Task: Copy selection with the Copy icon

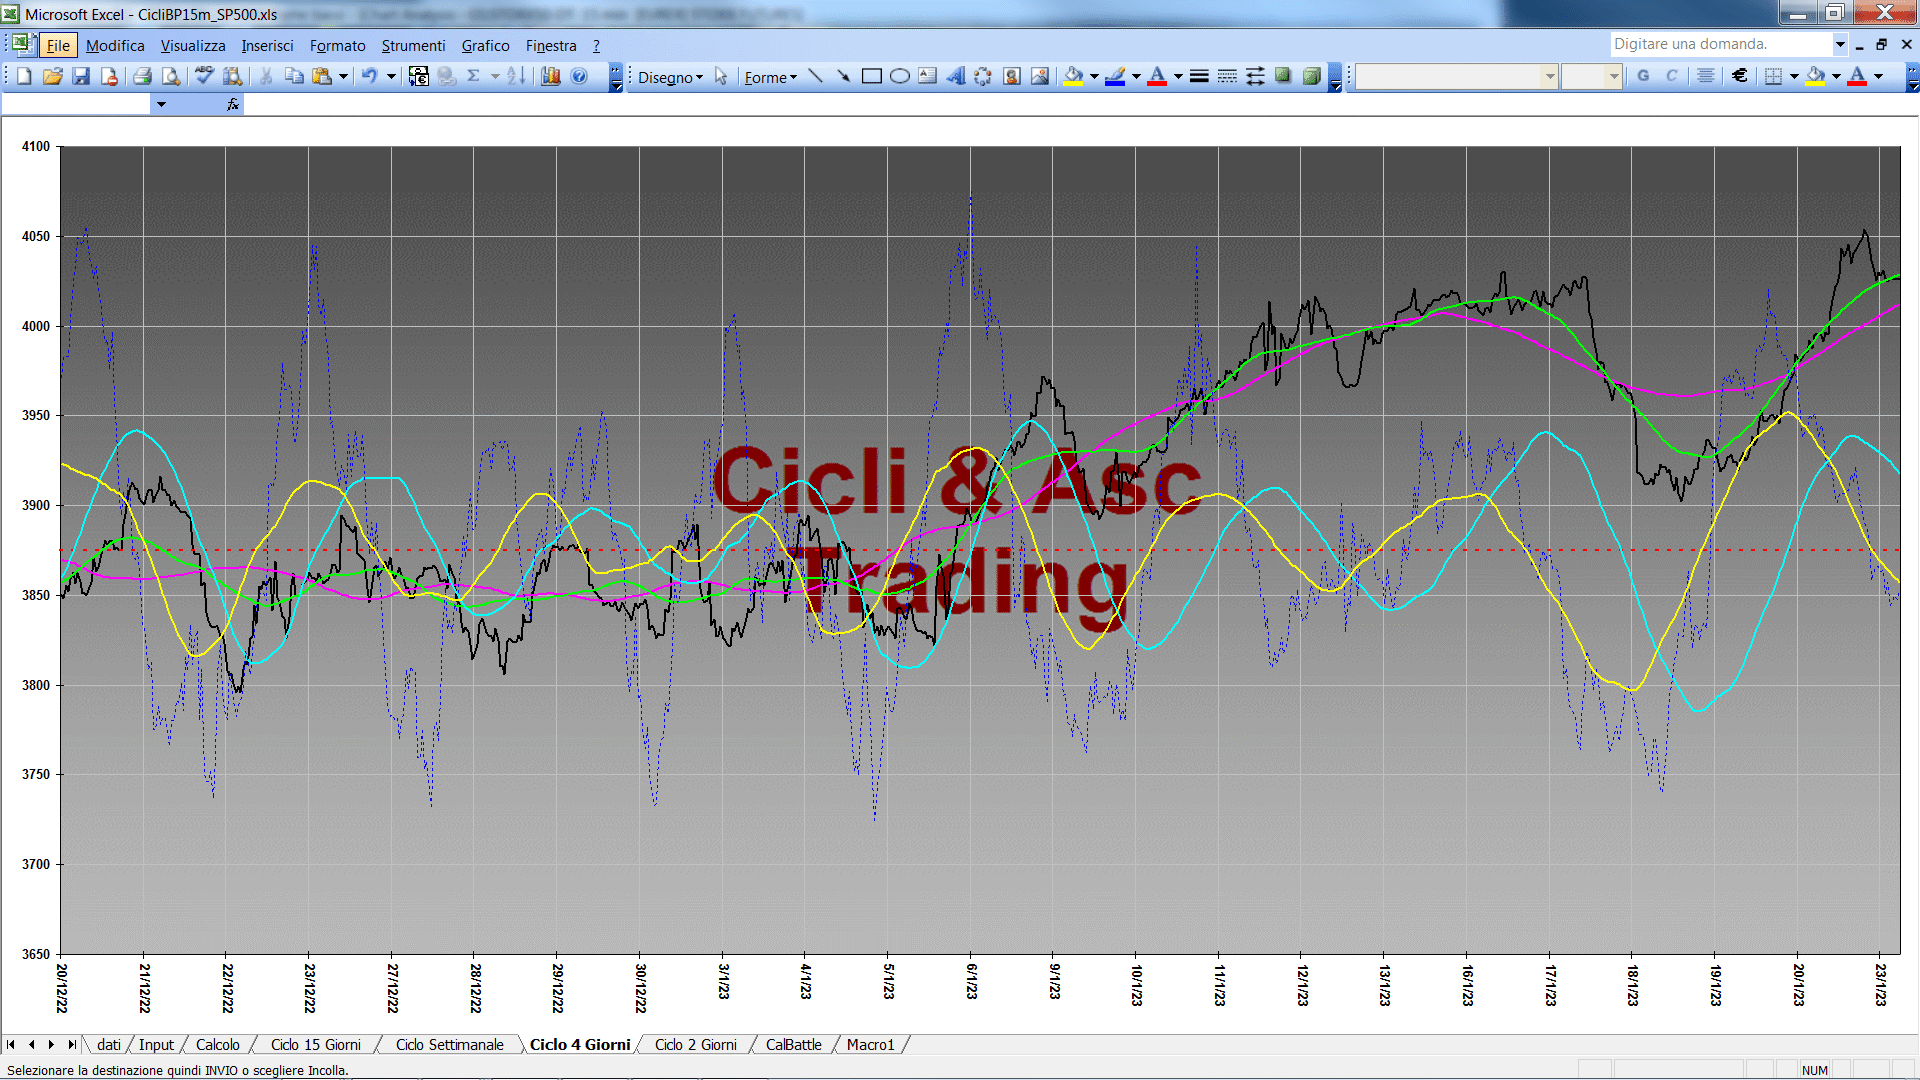Action: [x=294, y=76]
